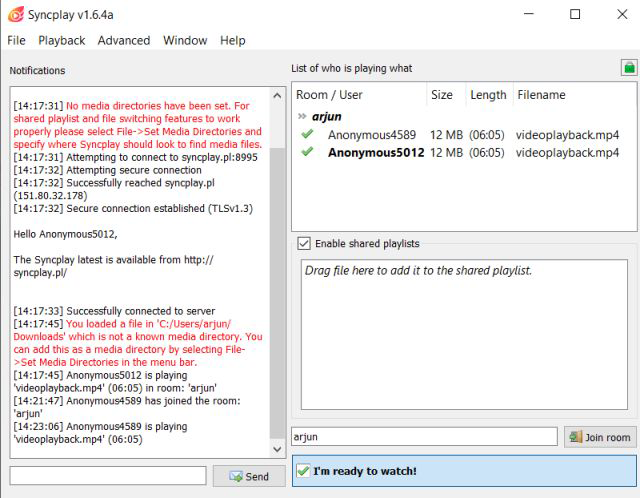Open the Advanced menu
Image resolution: width=640 pixels, height=498 pixels.
tap(124, 40)
